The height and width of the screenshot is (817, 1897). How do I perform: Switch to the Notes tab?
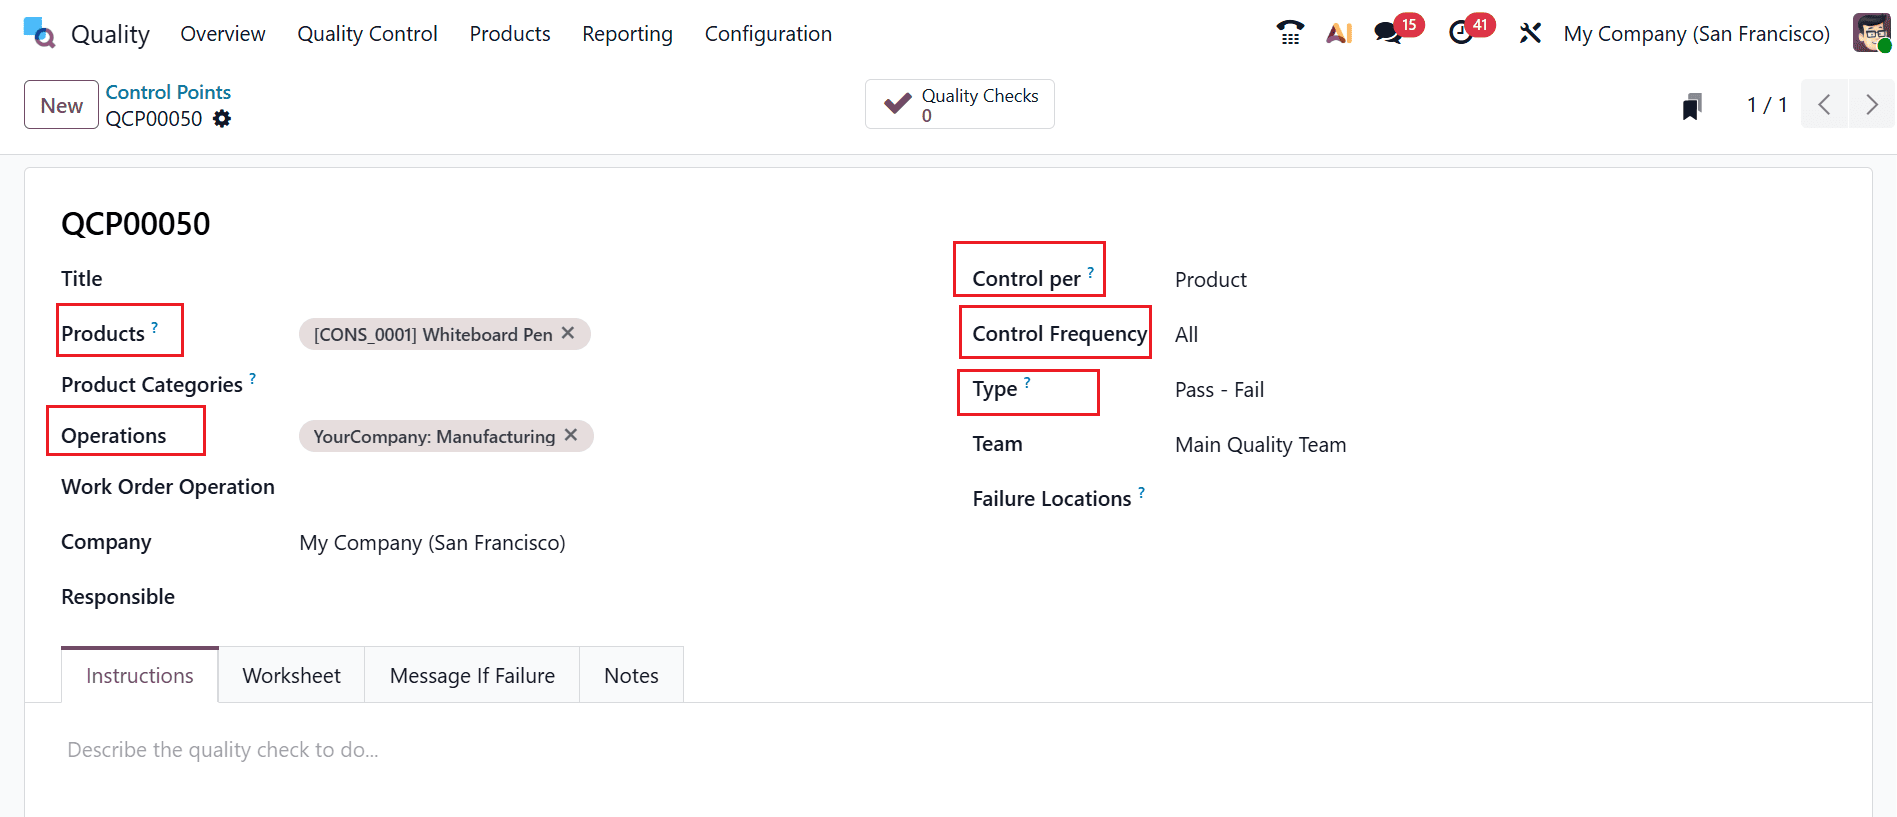pyautogui.click(x=631, y=675)
